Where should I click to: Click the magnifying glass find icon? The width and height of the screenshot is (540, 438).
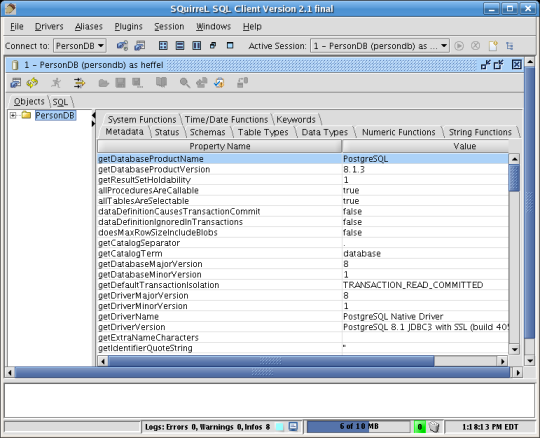point(185,83)
